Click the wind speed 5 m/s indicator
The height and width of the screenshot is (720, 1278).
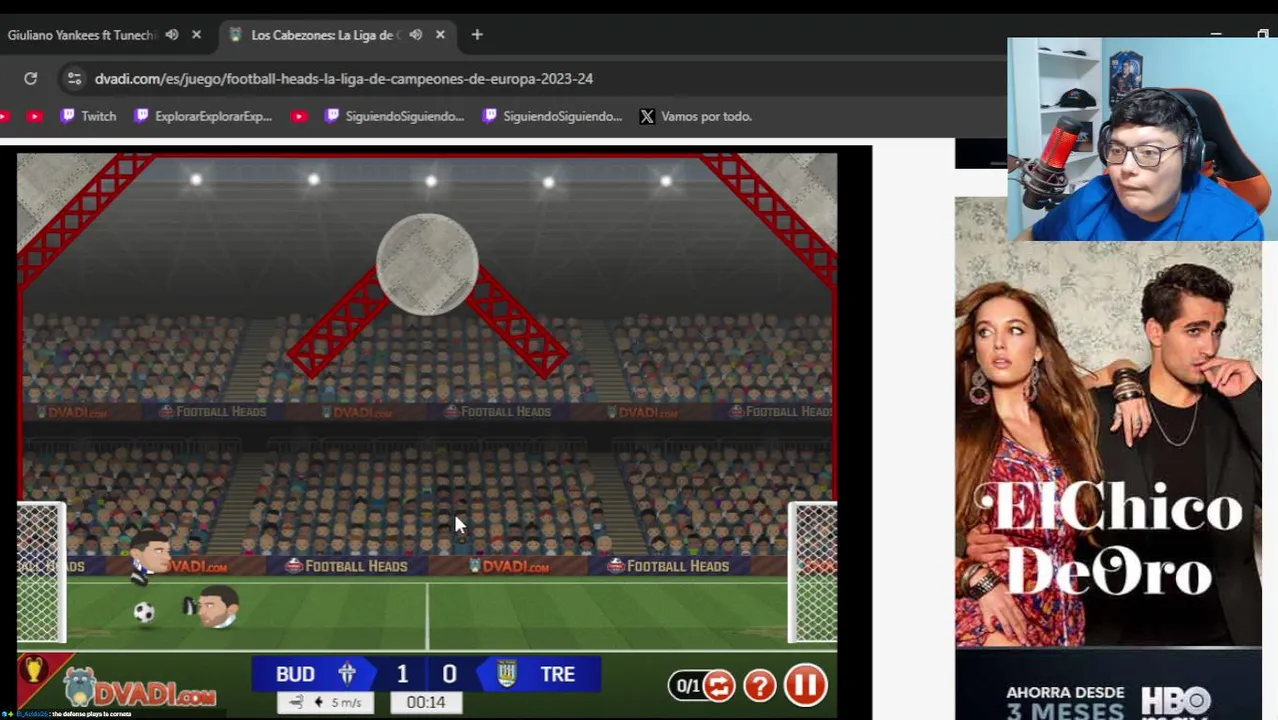click(325, 702)
